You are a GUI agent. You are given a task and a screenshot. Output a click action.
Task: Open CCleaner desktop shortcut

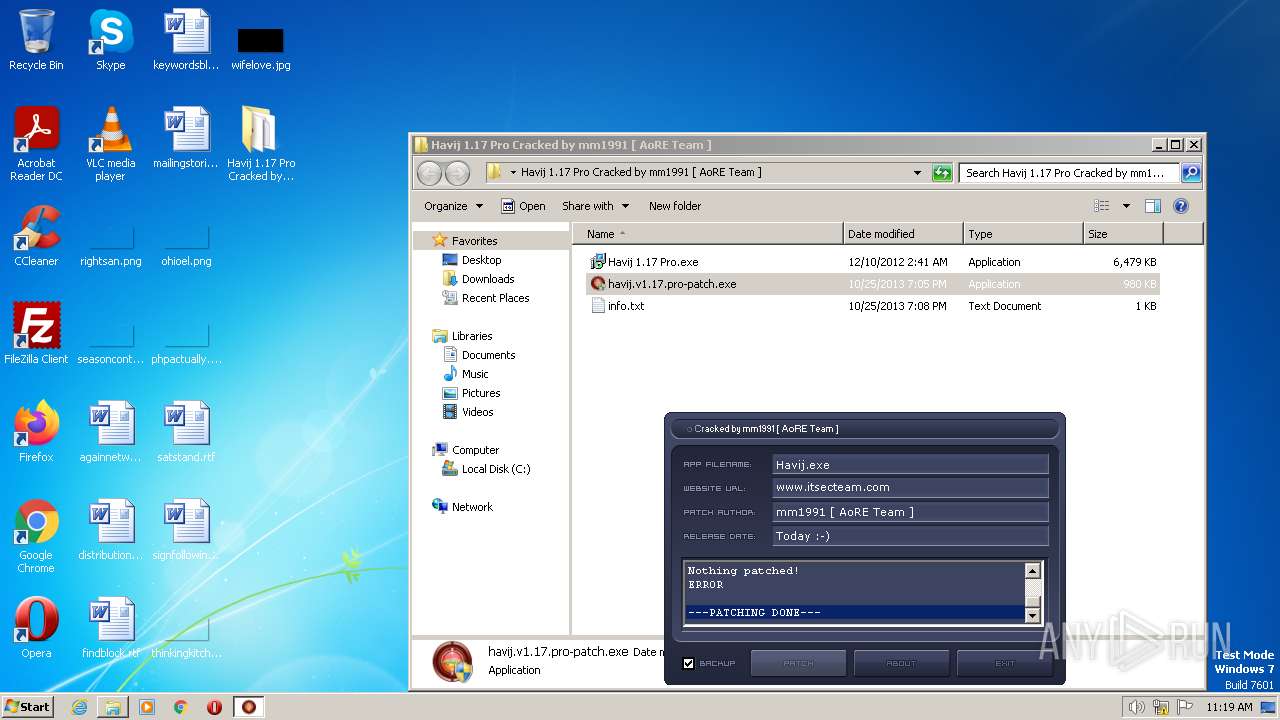tap(36, 236)
